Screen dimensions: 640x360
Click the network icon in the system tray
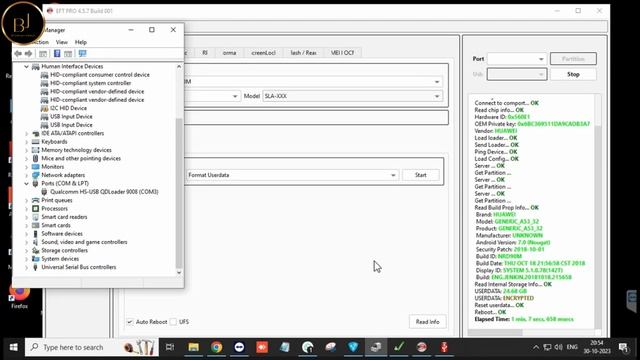coord(547,347)
